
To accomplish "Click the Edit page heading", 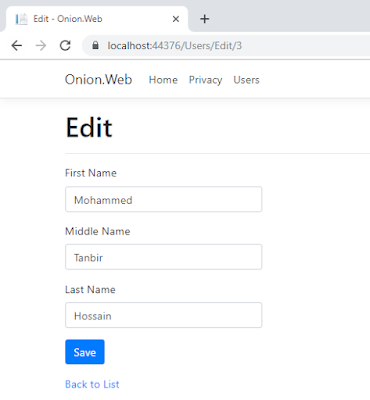I will coord(89,127).
